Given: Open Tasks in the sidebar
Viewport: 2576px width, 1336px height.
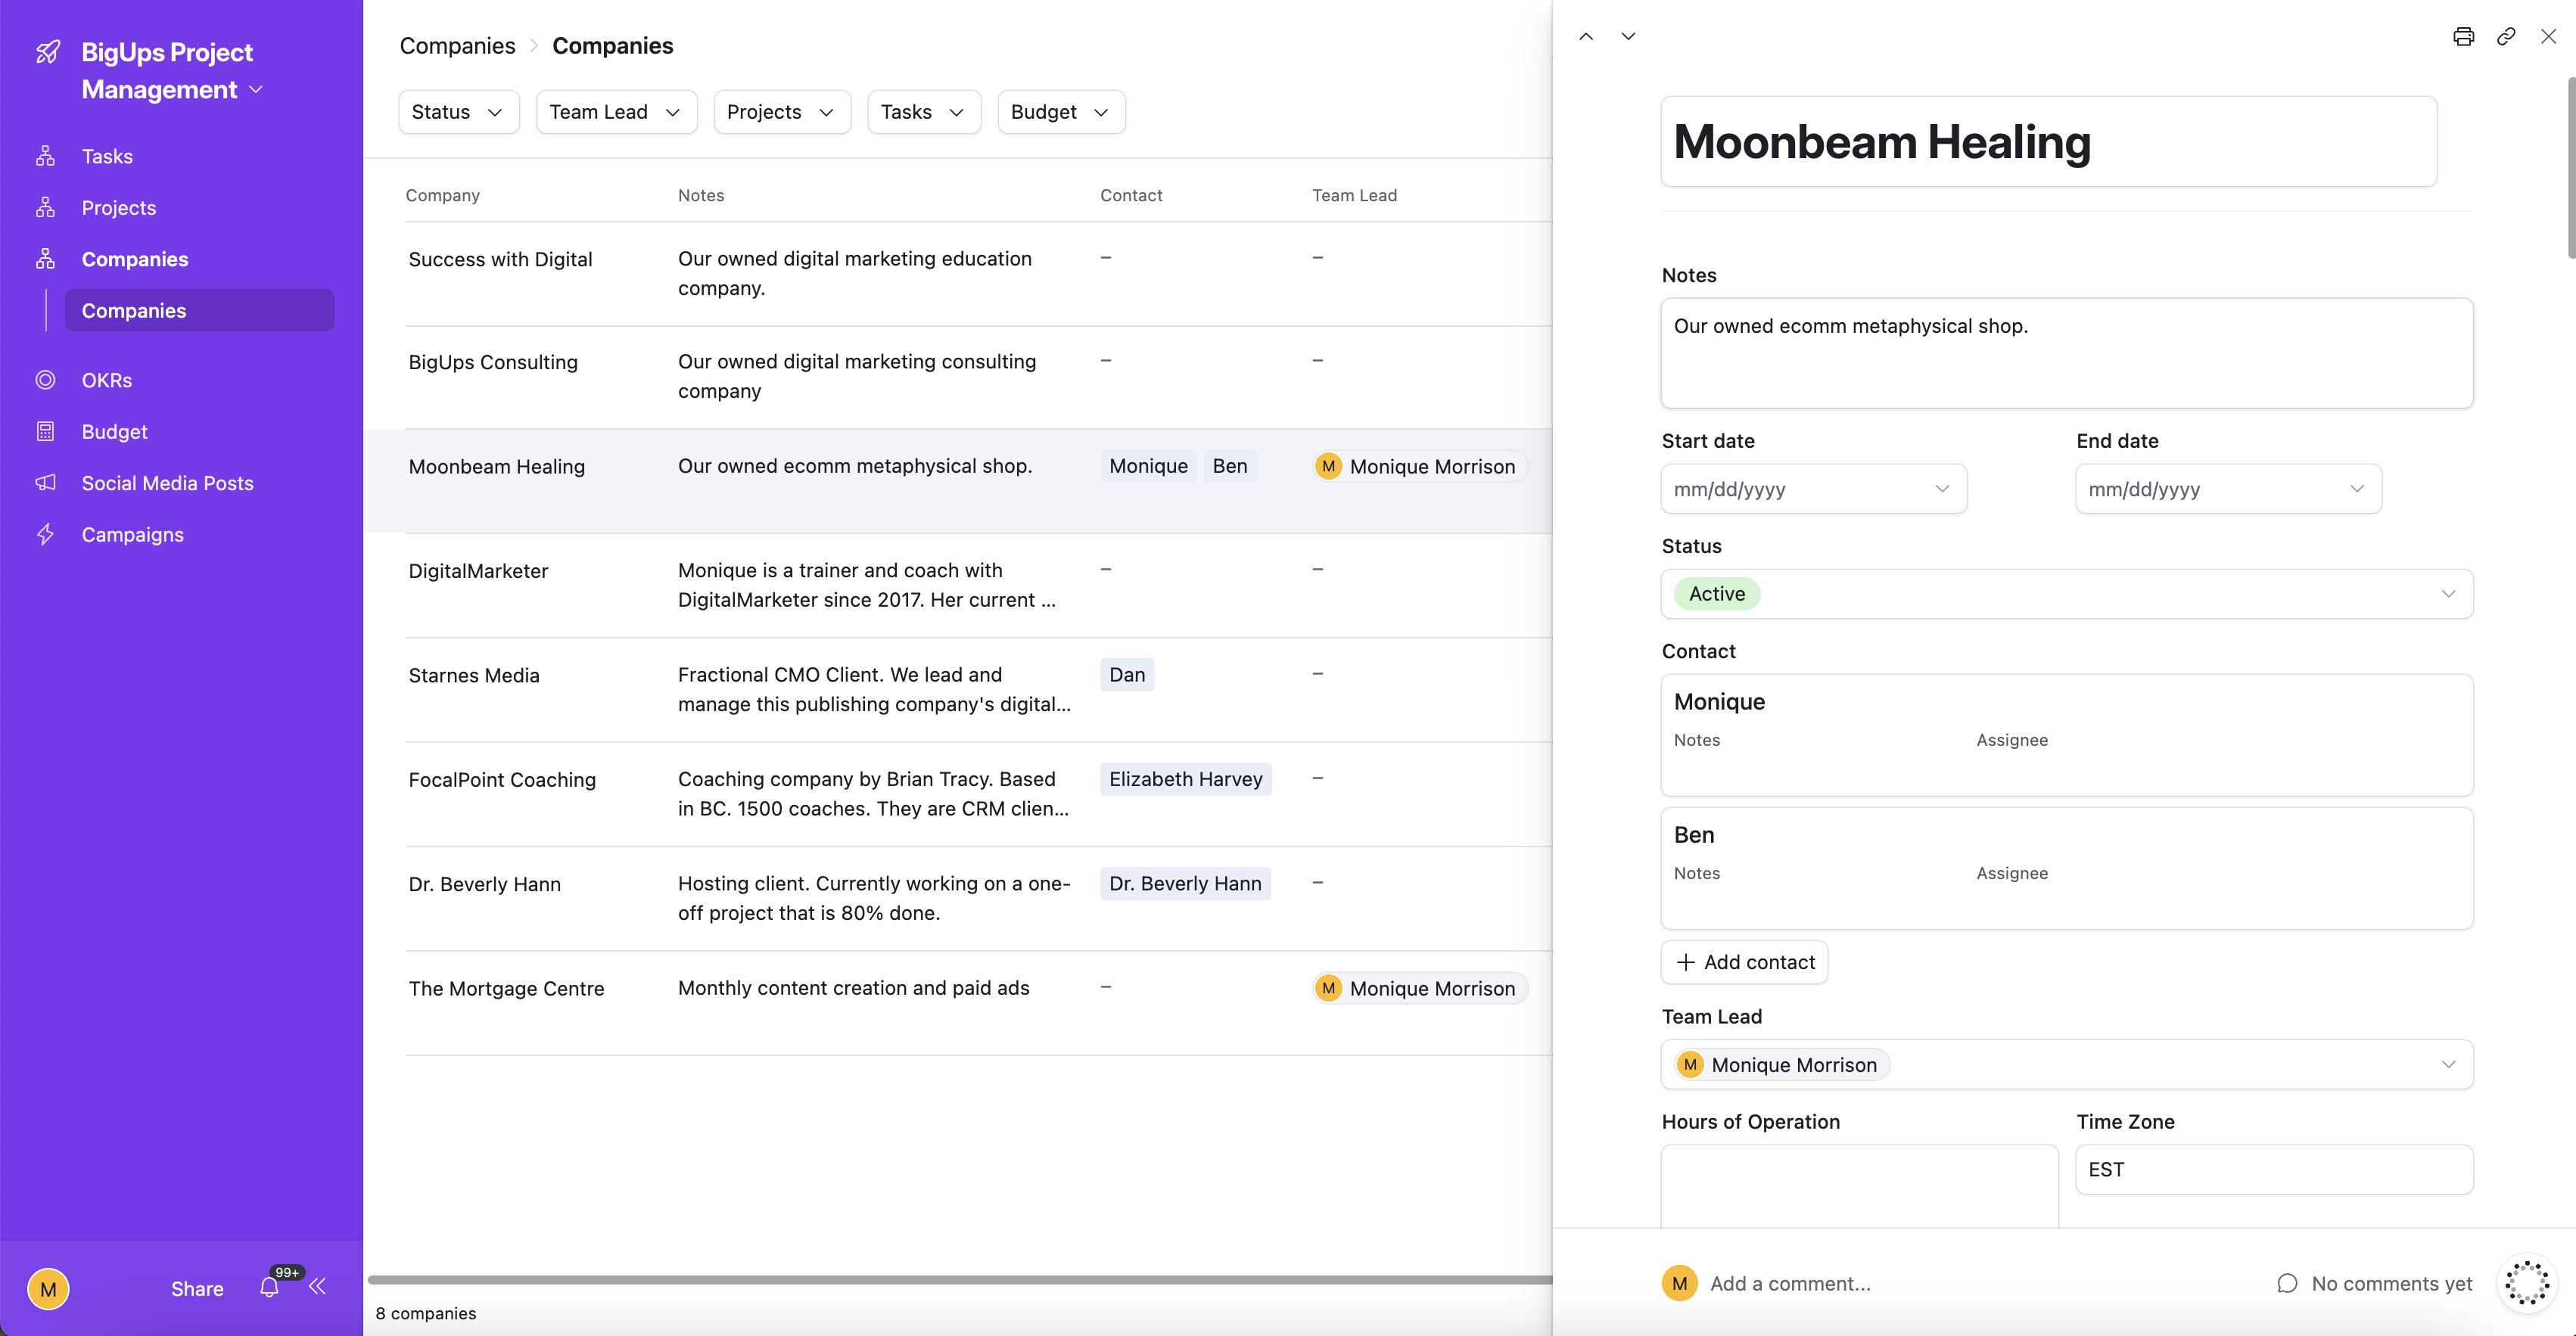Looking at the screenshot, I should (107, 156).
